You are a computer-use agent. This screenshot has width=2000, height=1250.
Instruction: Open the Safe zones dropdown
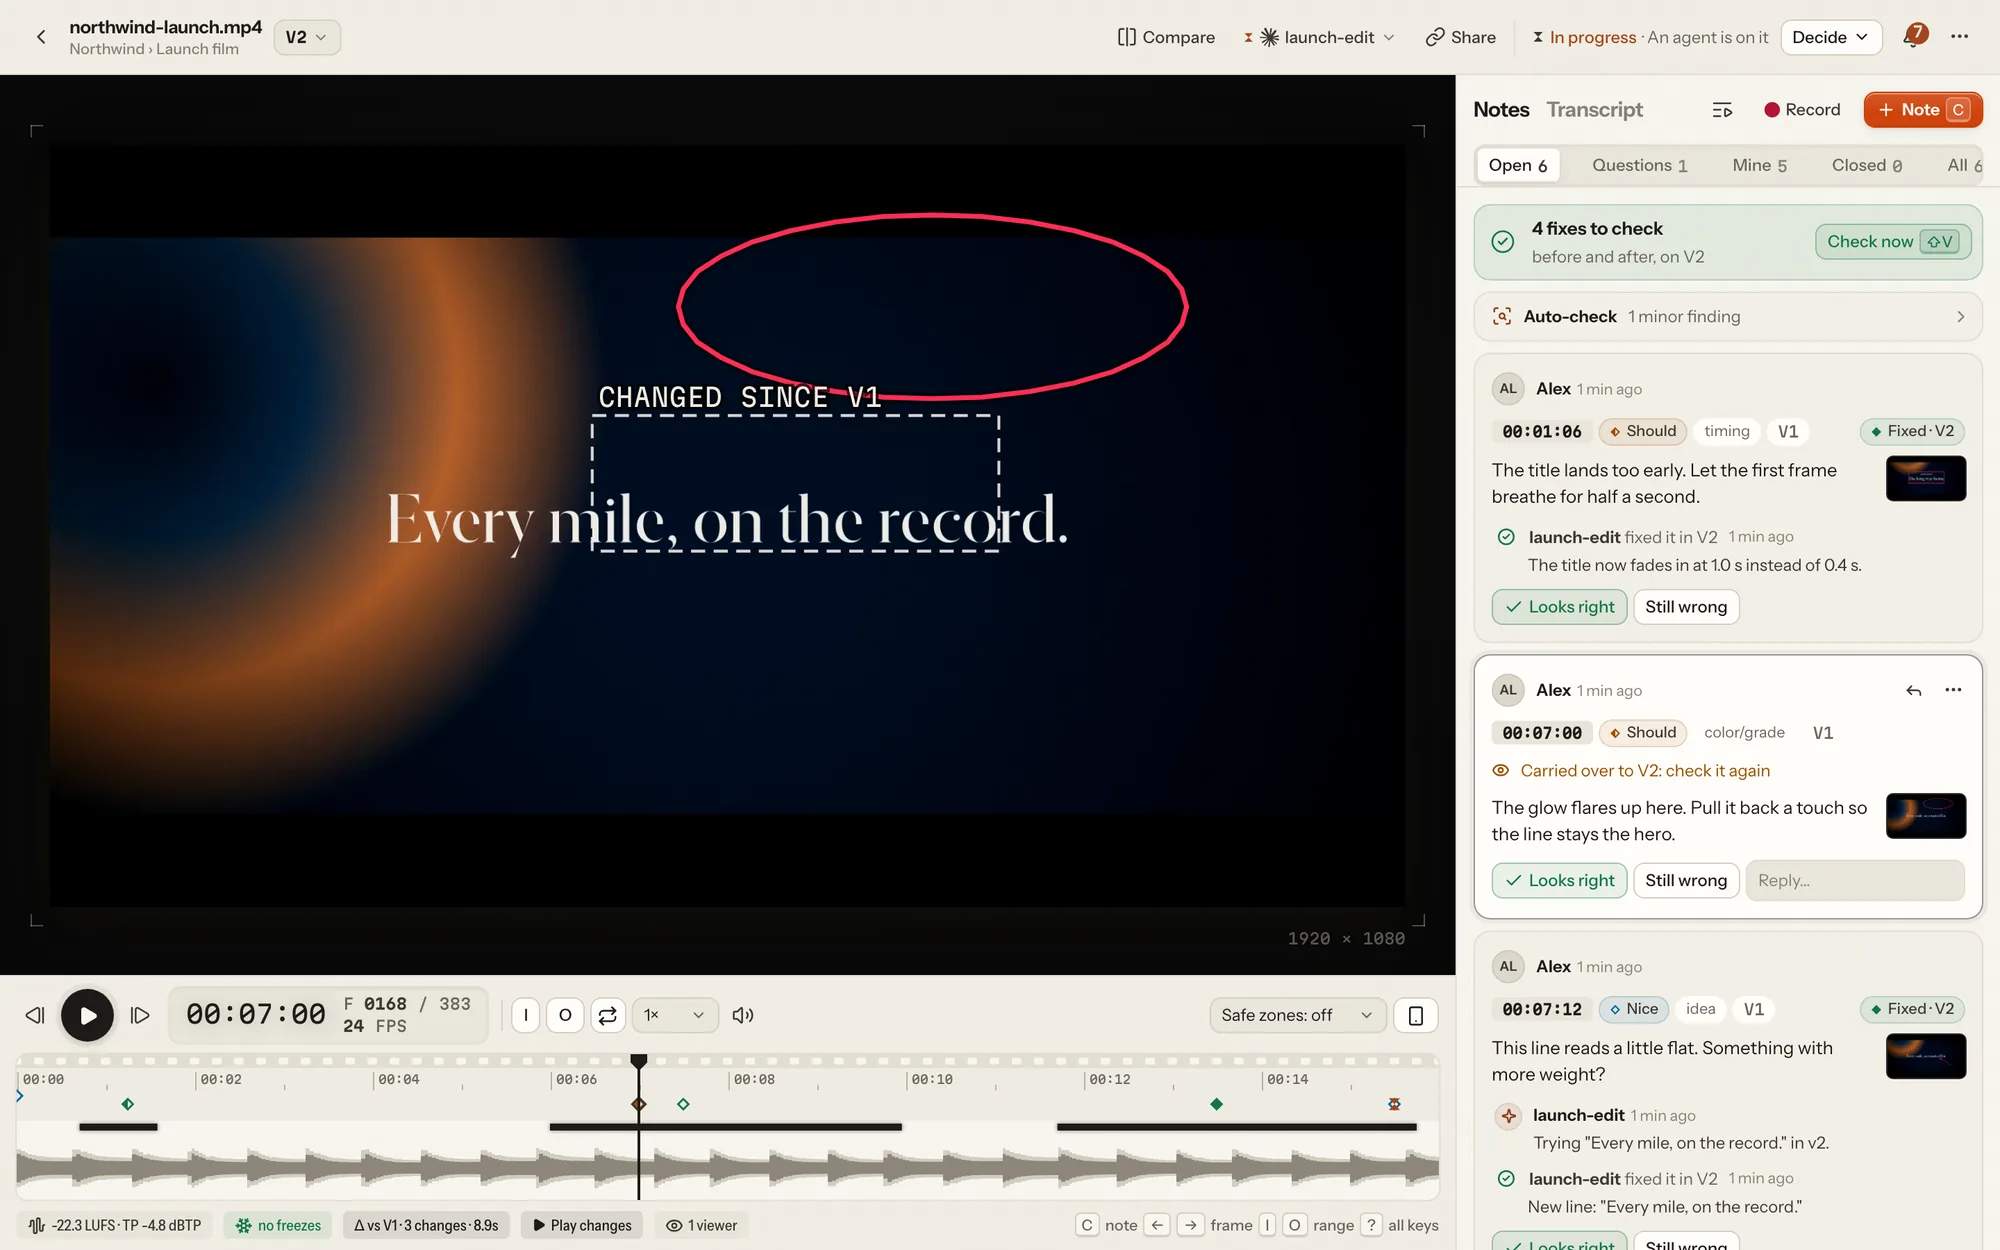(1297, 1015)
